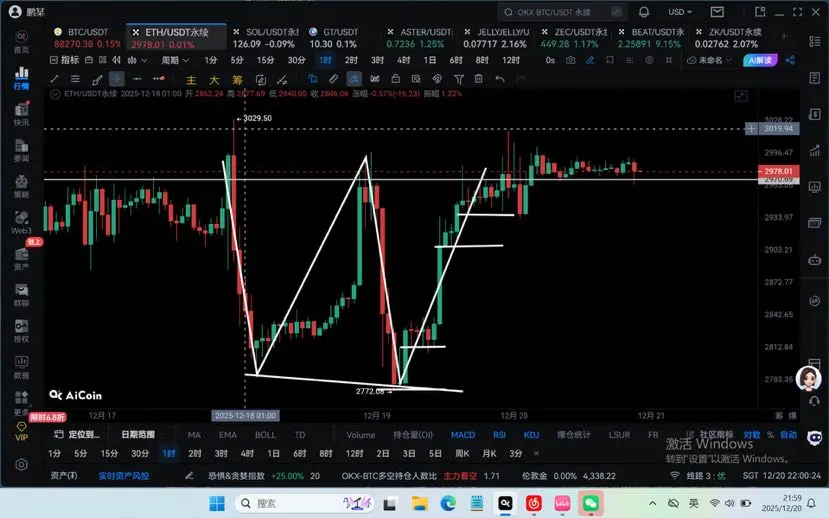Screen dimensions: 829x518
Task: Open the VIP sidebar icon
Action: [x=21, y=431]
